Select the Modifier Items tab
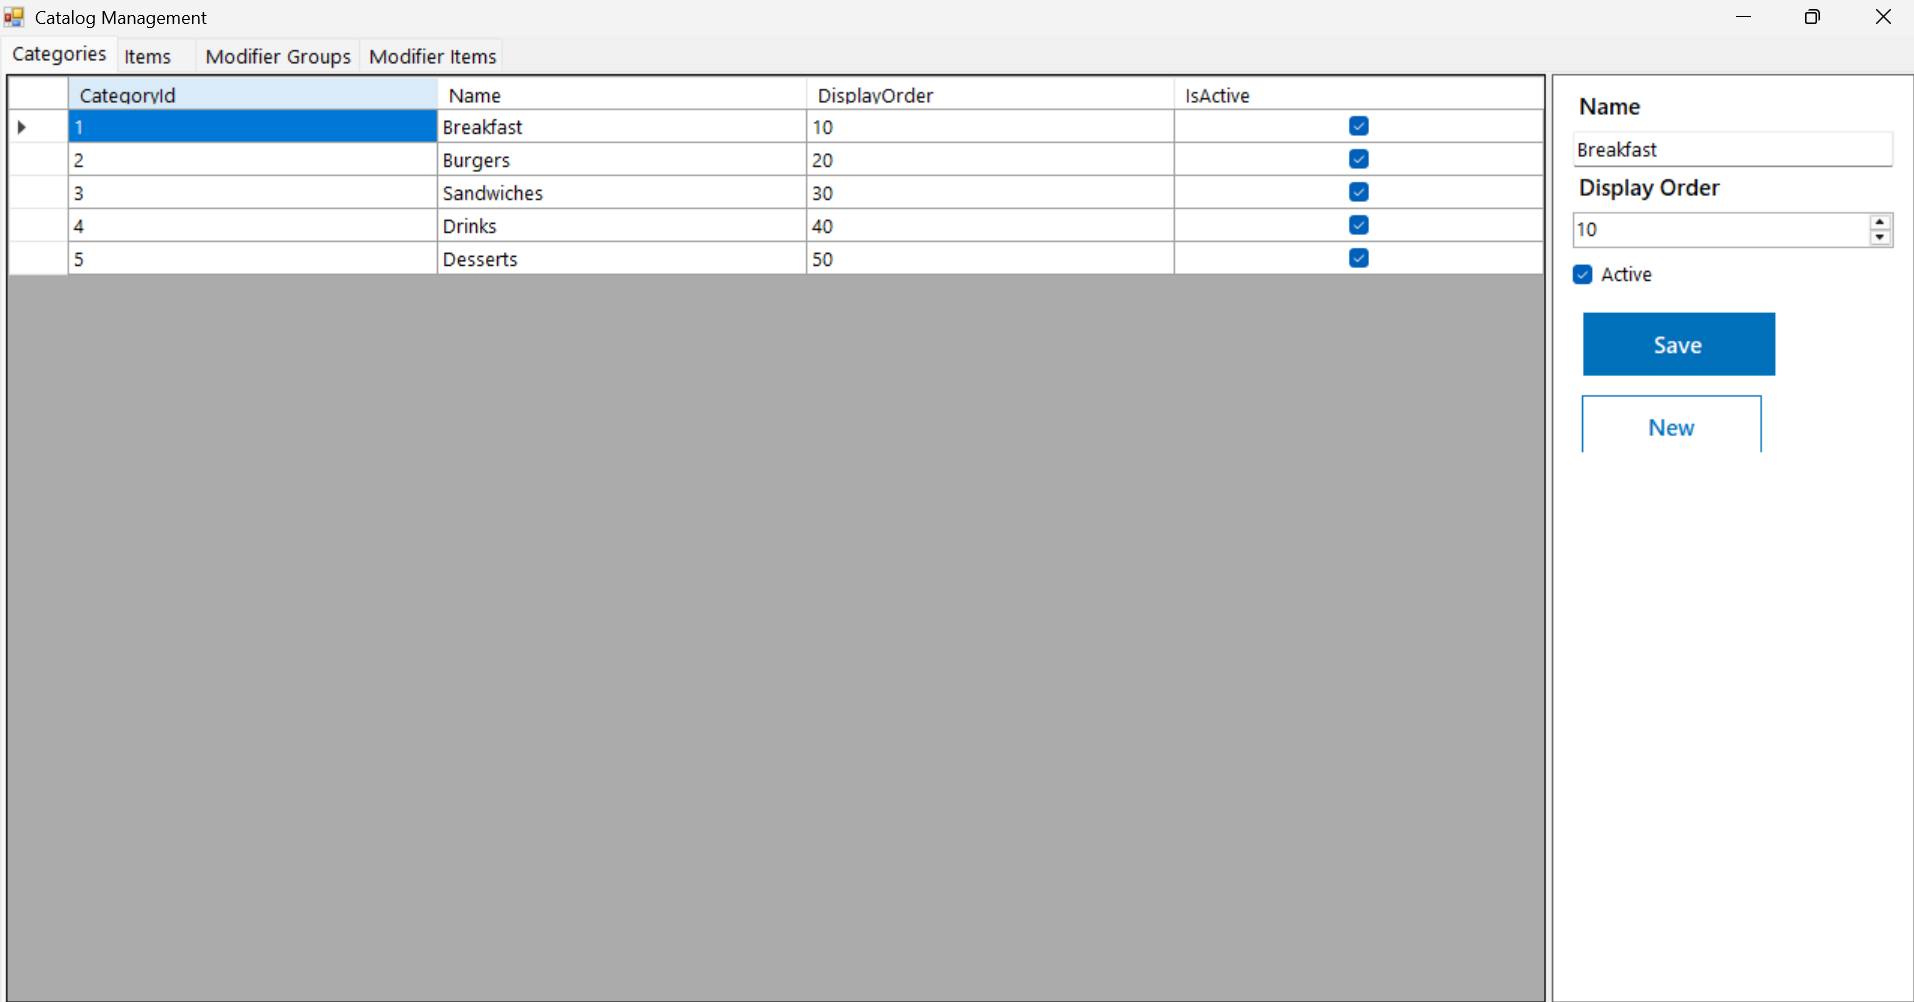 click(432, 56)
